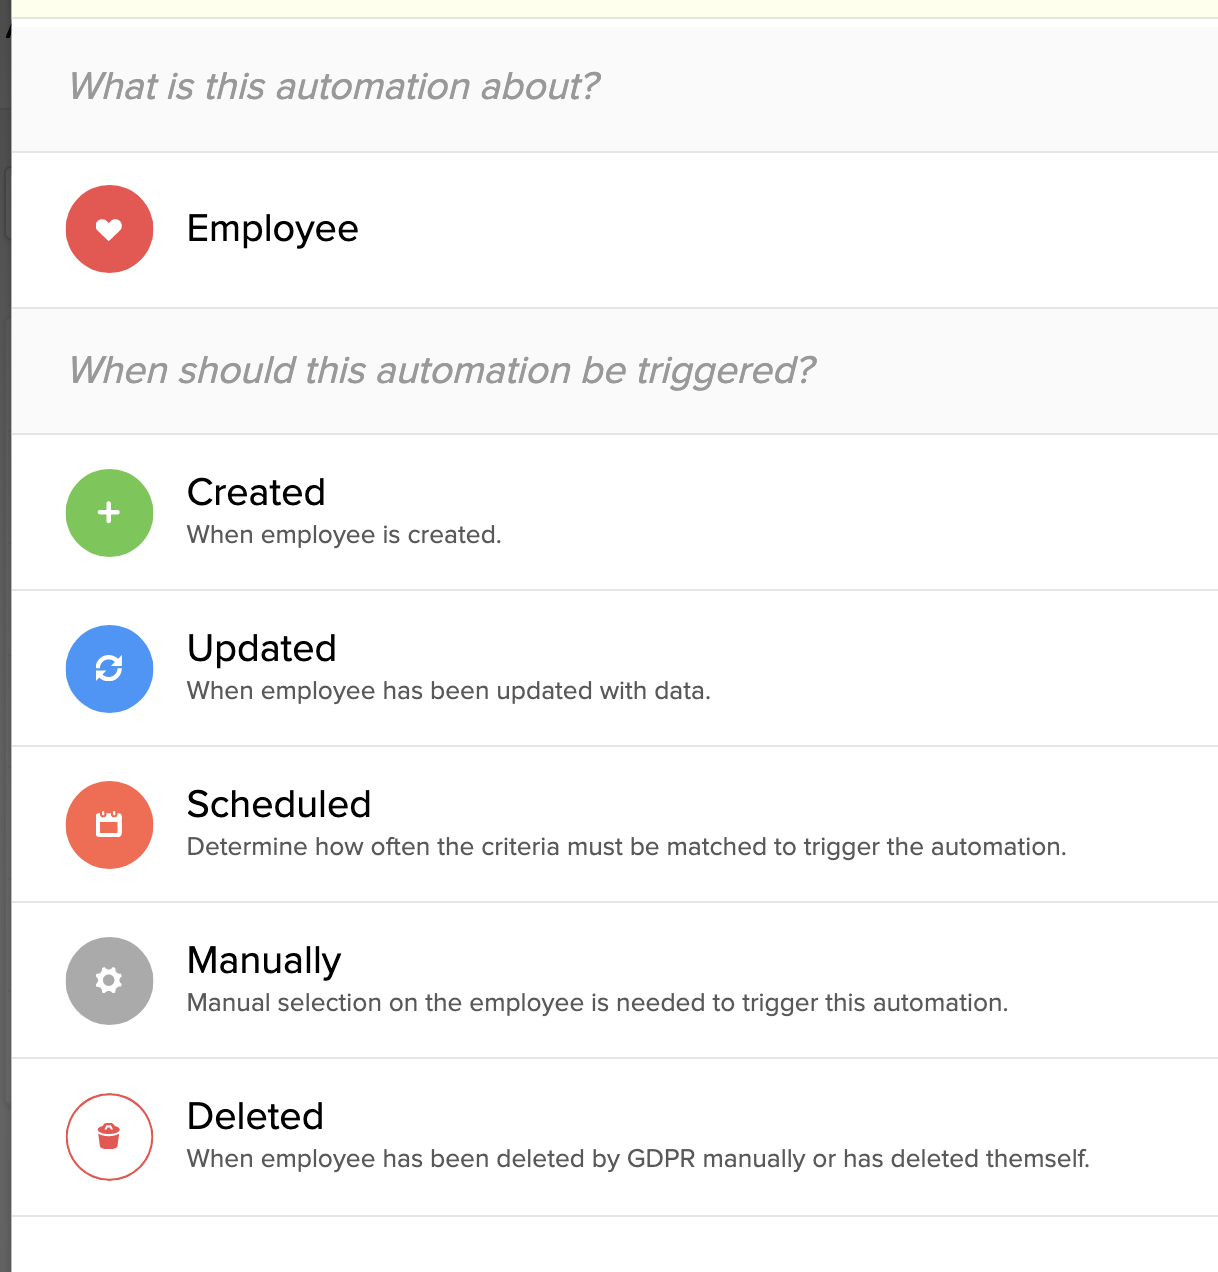Click 'When employee has been updated with data' text
The image size is (1218, 1272).
[x=448, y=691]
